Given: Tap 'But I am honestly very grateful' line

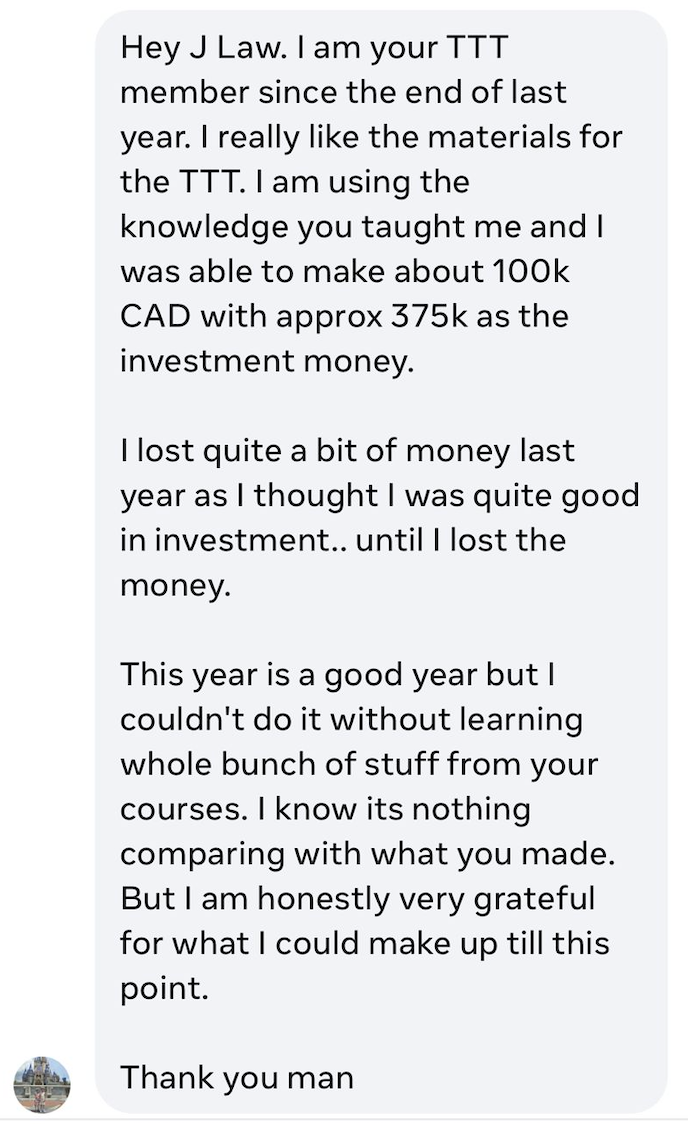Looking at the screenshot, I should pyautogui.click(x=358, y=898).
